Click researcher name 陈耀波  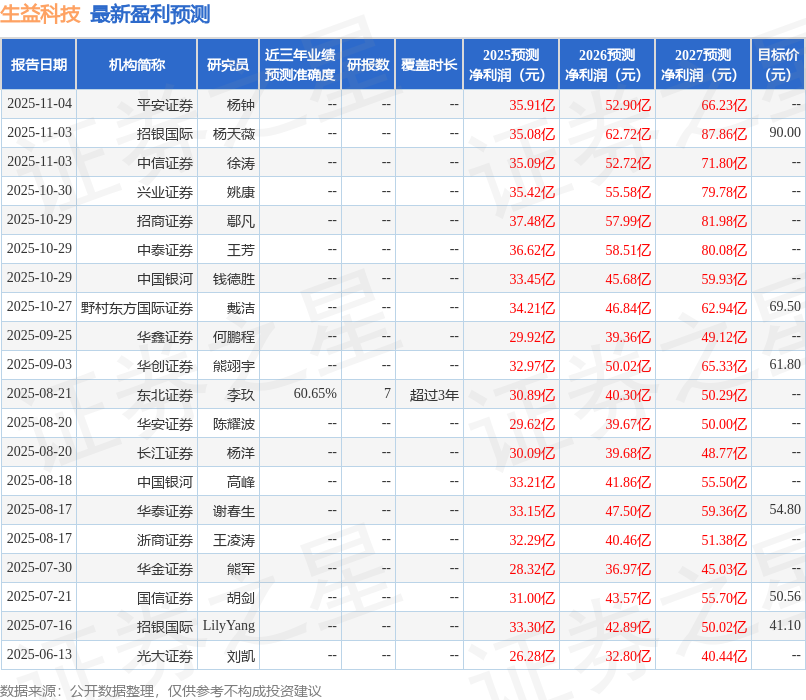pyautogui.click(x=234, y=424)
